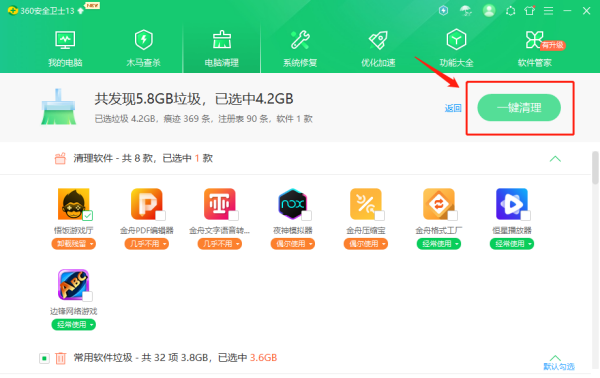The image size is (600, 378).
Task: Click the 默认勾选 link
Action: tap(559, 367)
